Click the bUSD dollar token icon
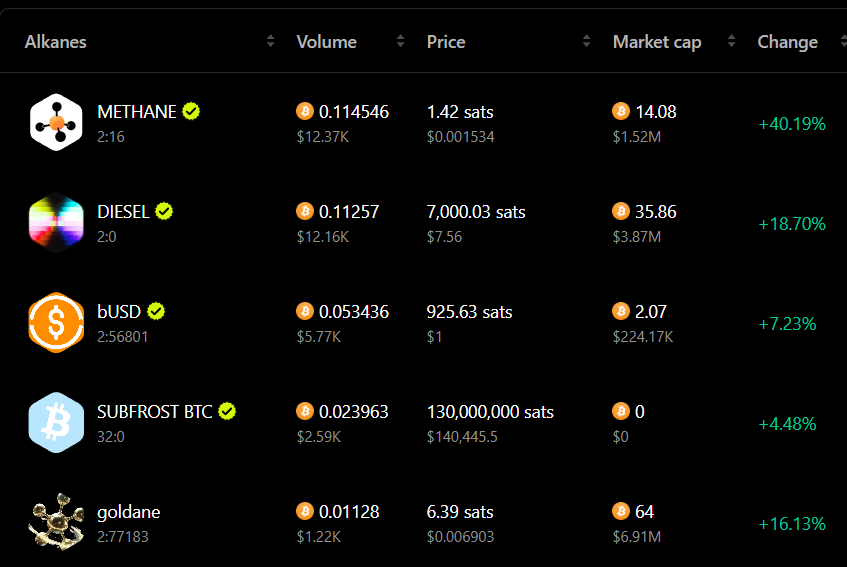 click(56, 322)
